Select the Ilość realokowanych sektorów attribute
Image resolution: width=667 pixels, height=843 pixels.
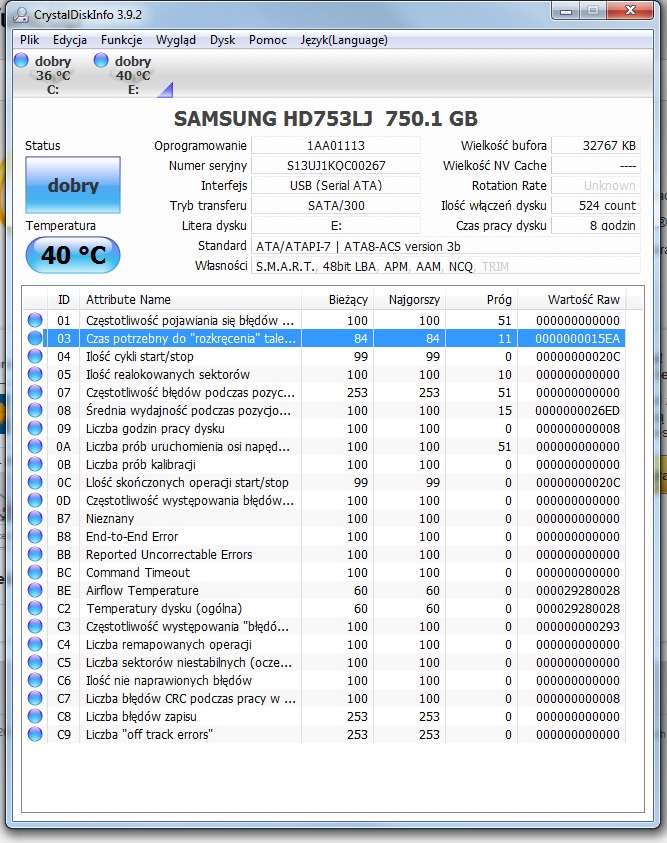[324, 374]
